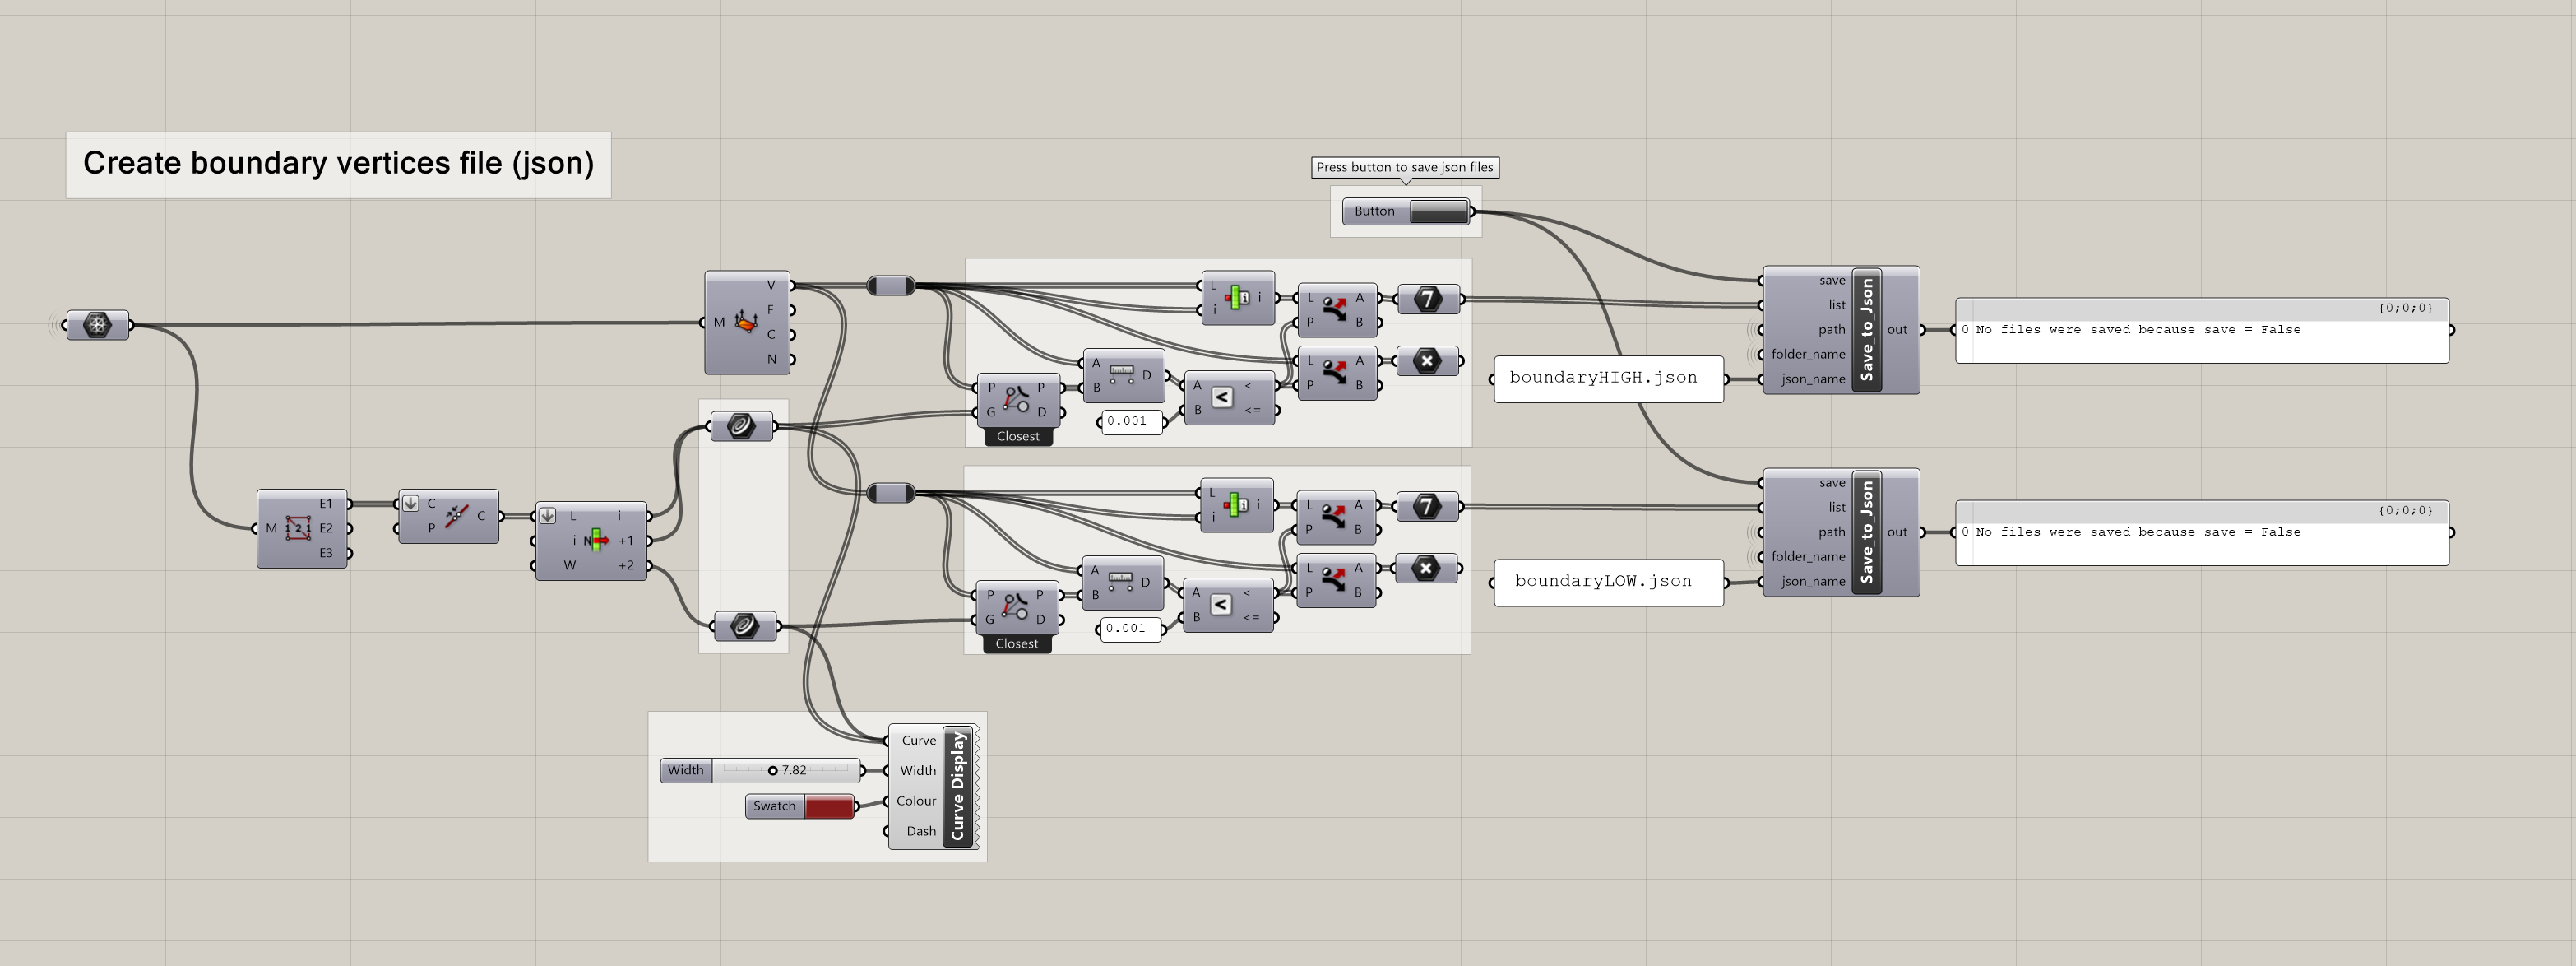
Task: Select the hexagon X point parameter in boundaryLOW group
Action: tap(1426, 568)
